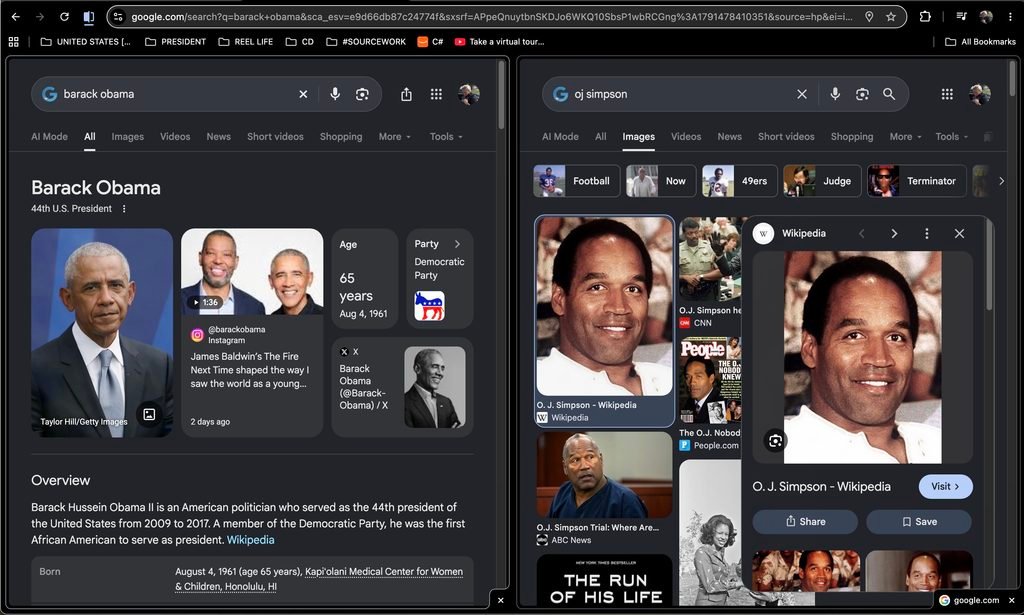
Task: Close the Wikipedia image preview panel
Action: tap(959, 233)
